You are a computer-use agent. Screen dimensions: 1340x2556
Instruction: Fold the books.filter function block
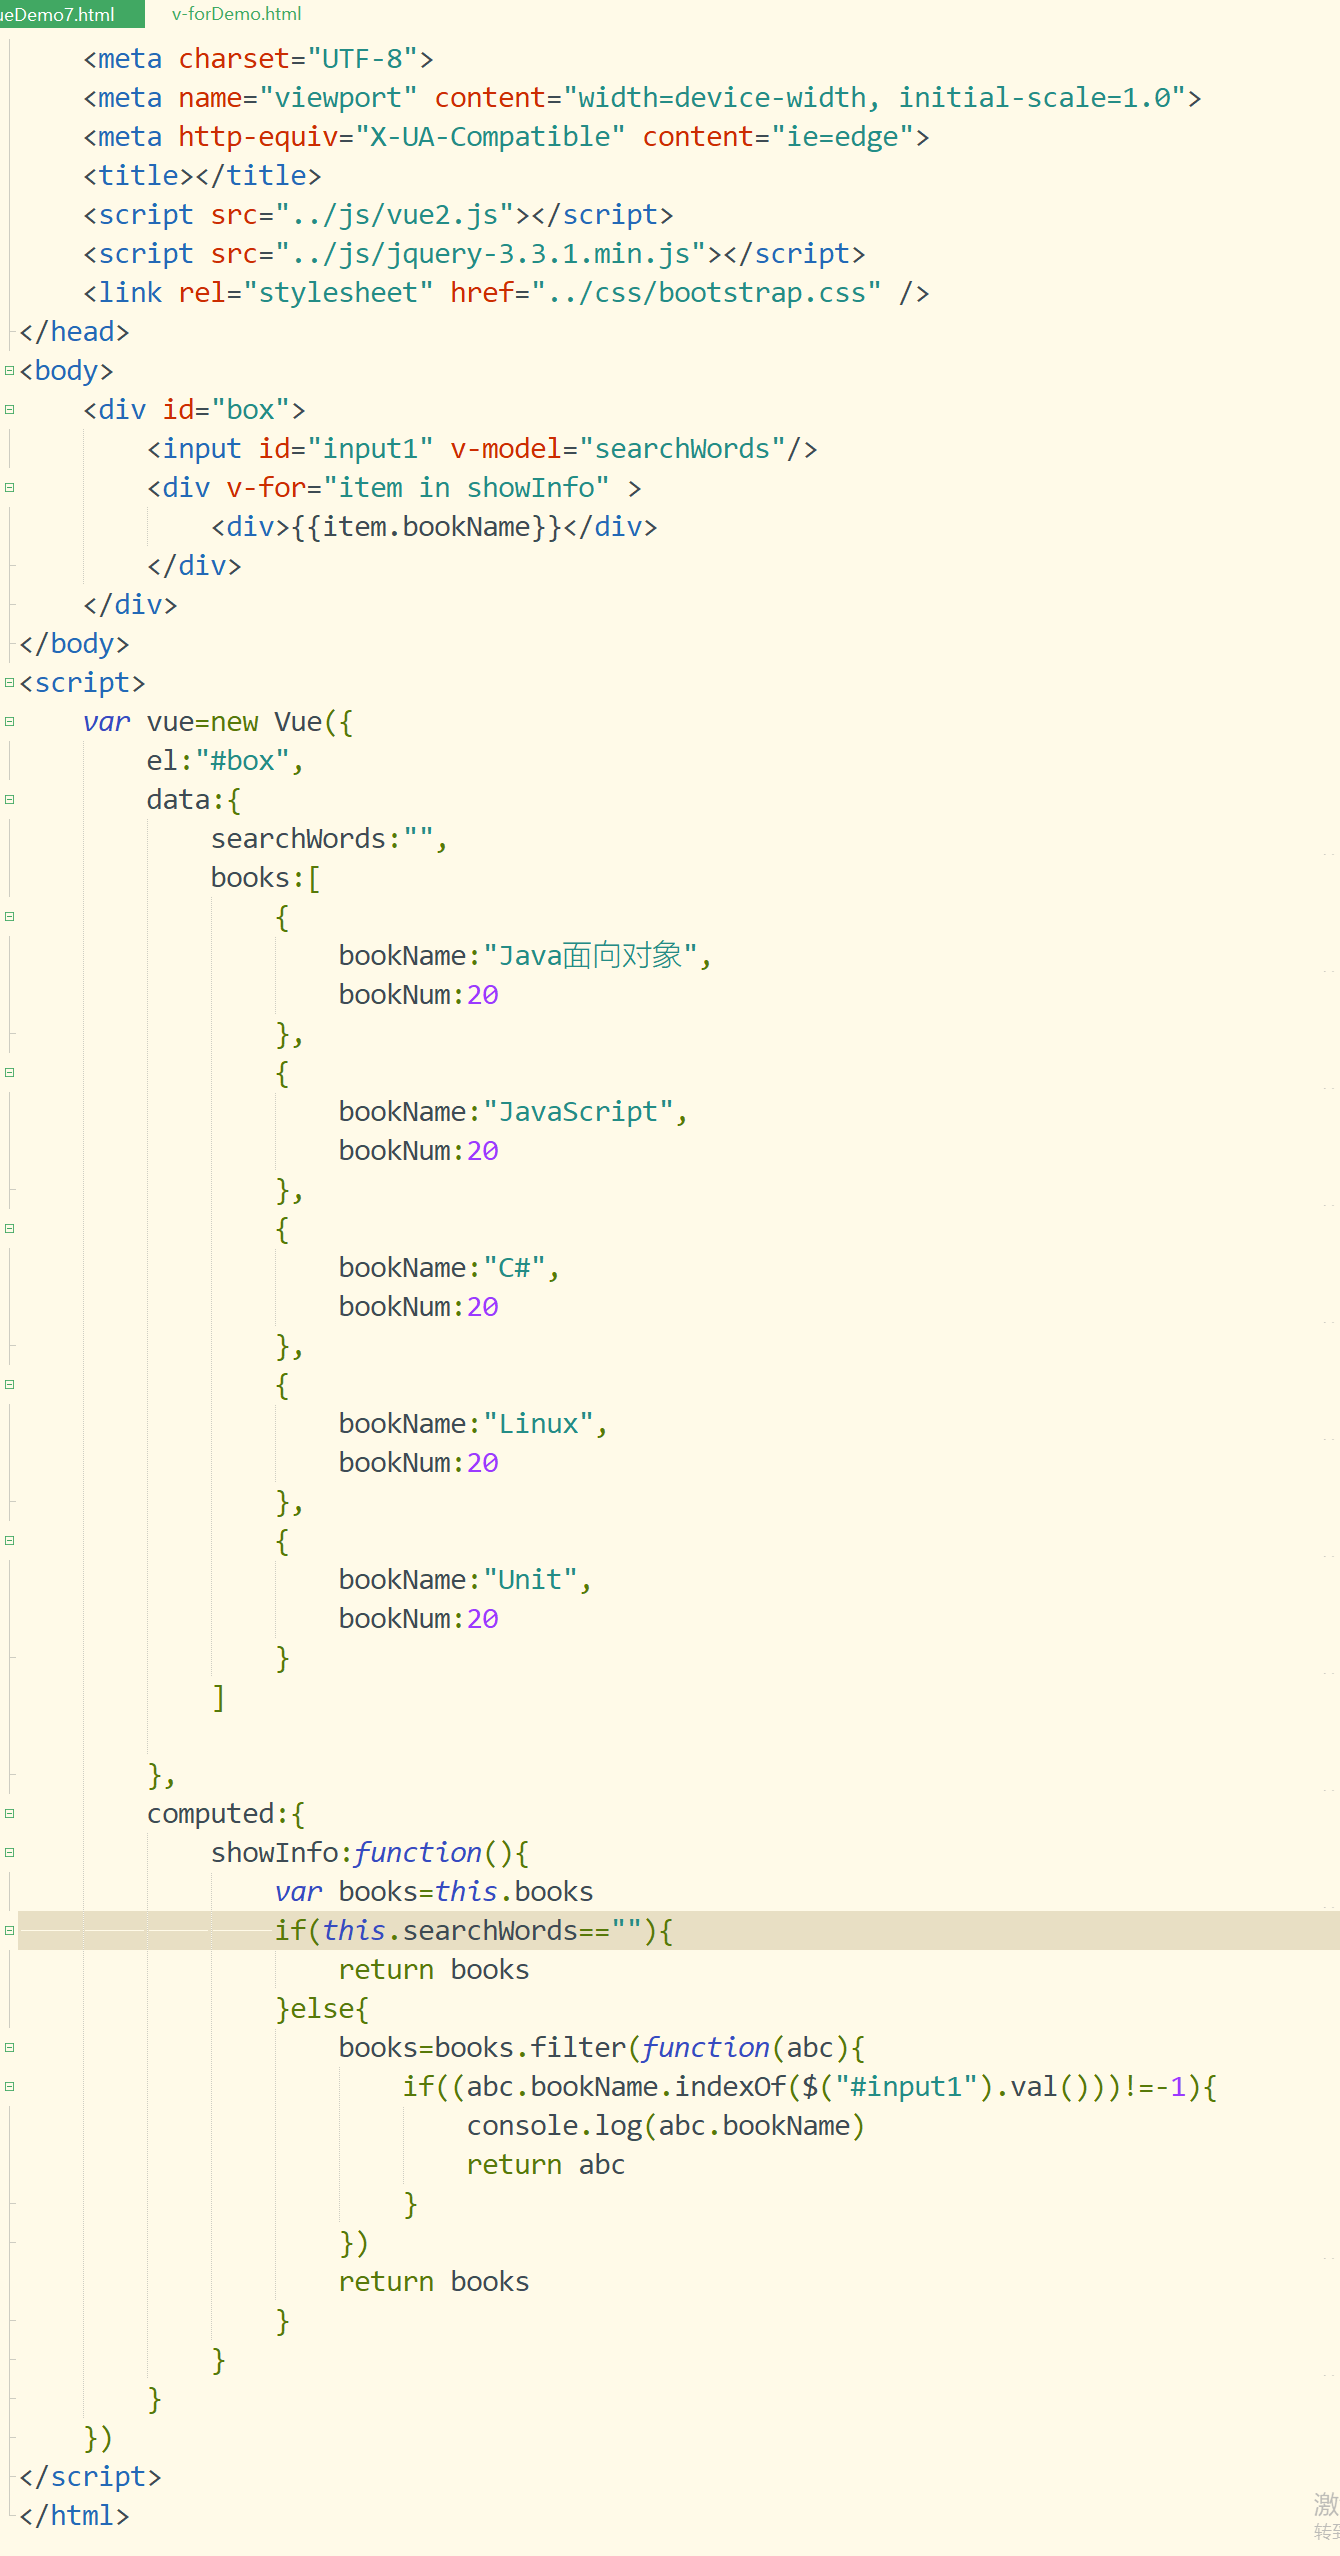tap(9, 2047)
